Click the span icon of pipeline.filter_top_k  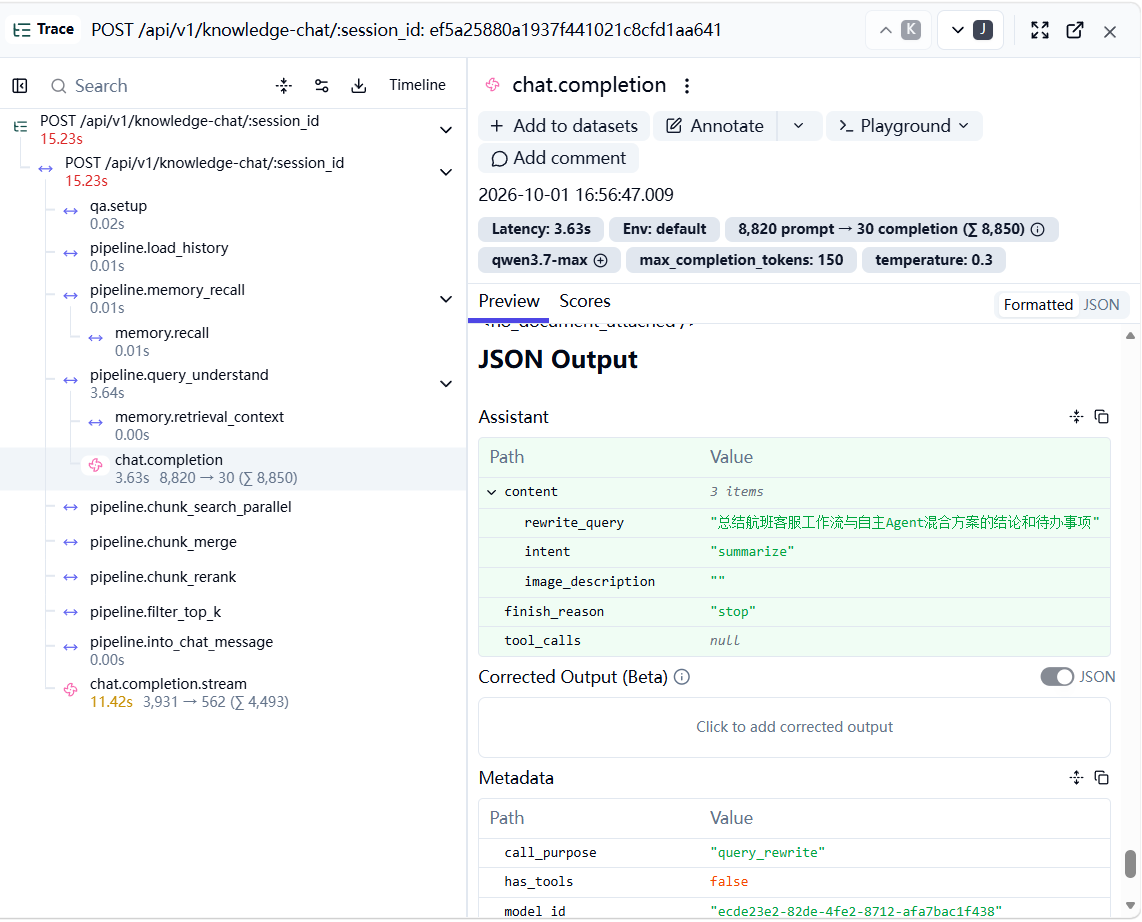(x=71, y=612)
